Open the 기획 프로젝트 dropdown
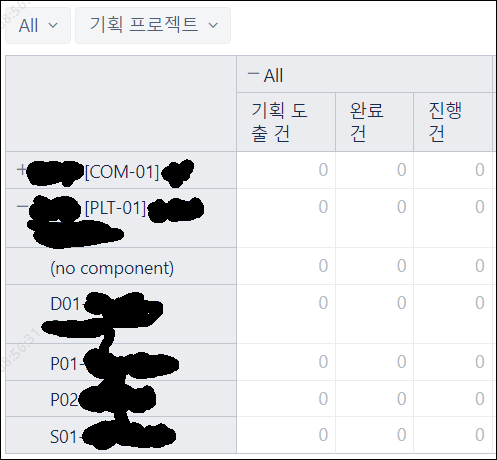 tap(153, 26)
